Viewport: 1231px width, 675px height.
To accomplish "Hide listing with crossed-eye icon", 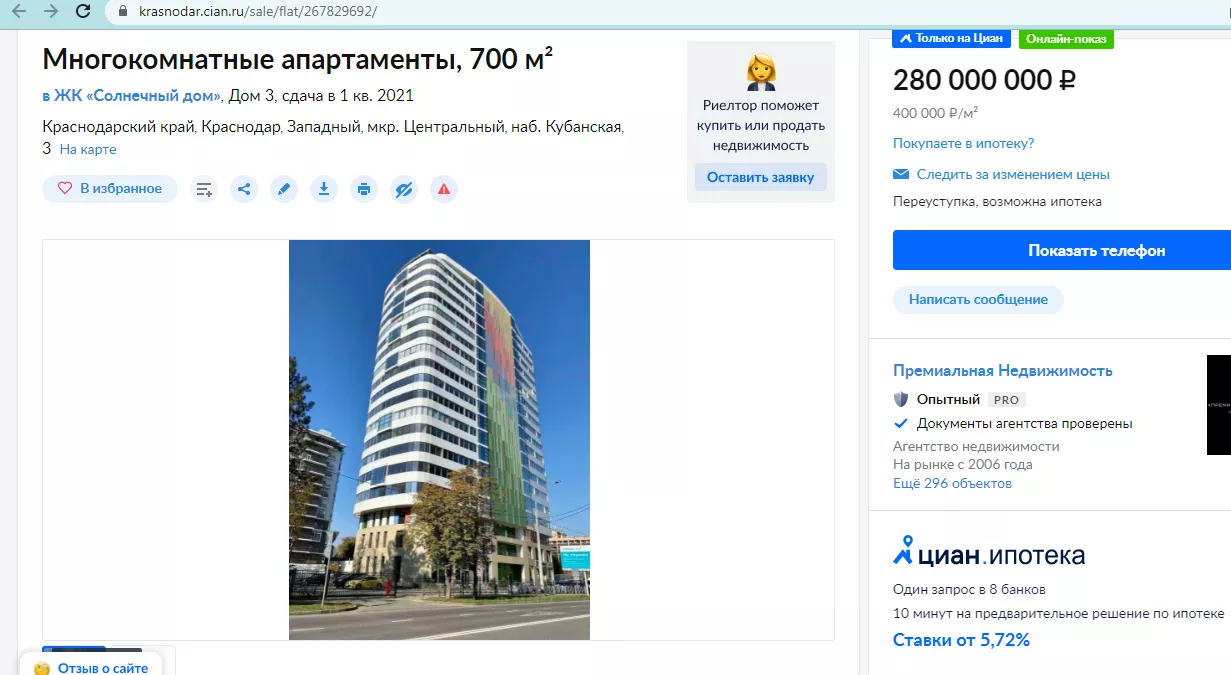I will pos(404,189).
